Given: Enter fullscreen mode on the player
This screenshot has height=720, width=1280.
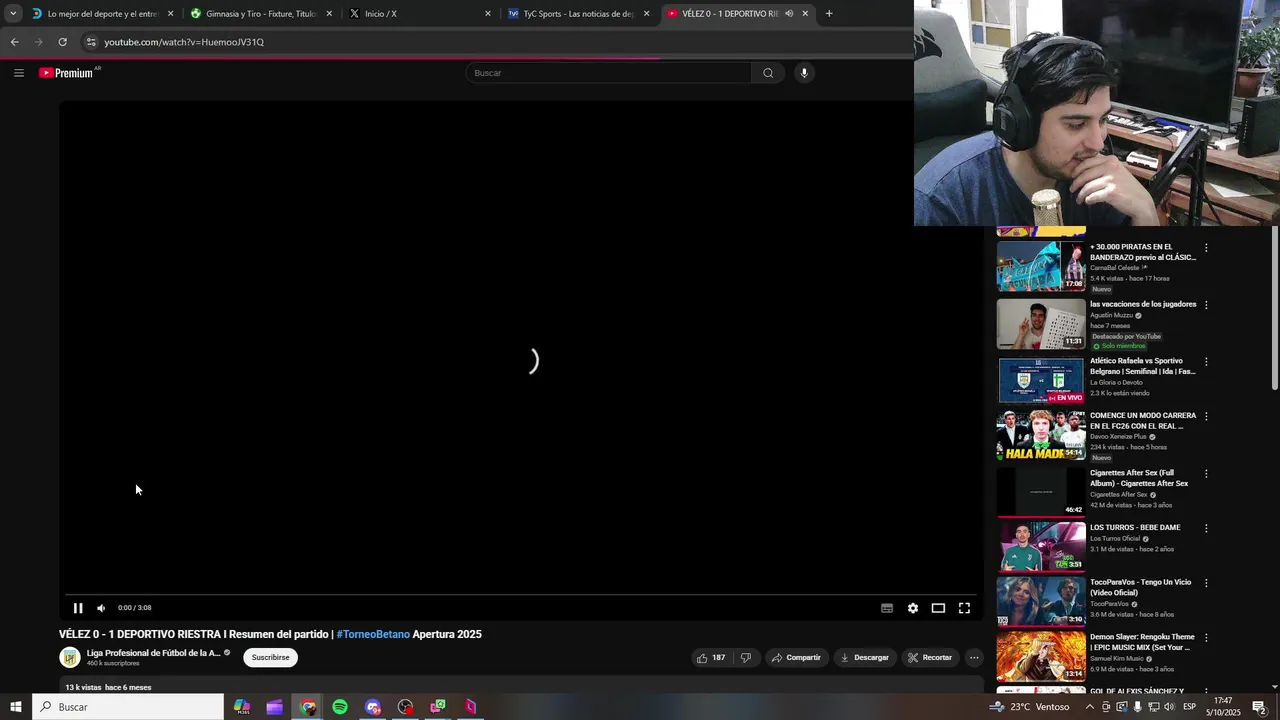Looking at the screenshot, I should tap(965, 608).
